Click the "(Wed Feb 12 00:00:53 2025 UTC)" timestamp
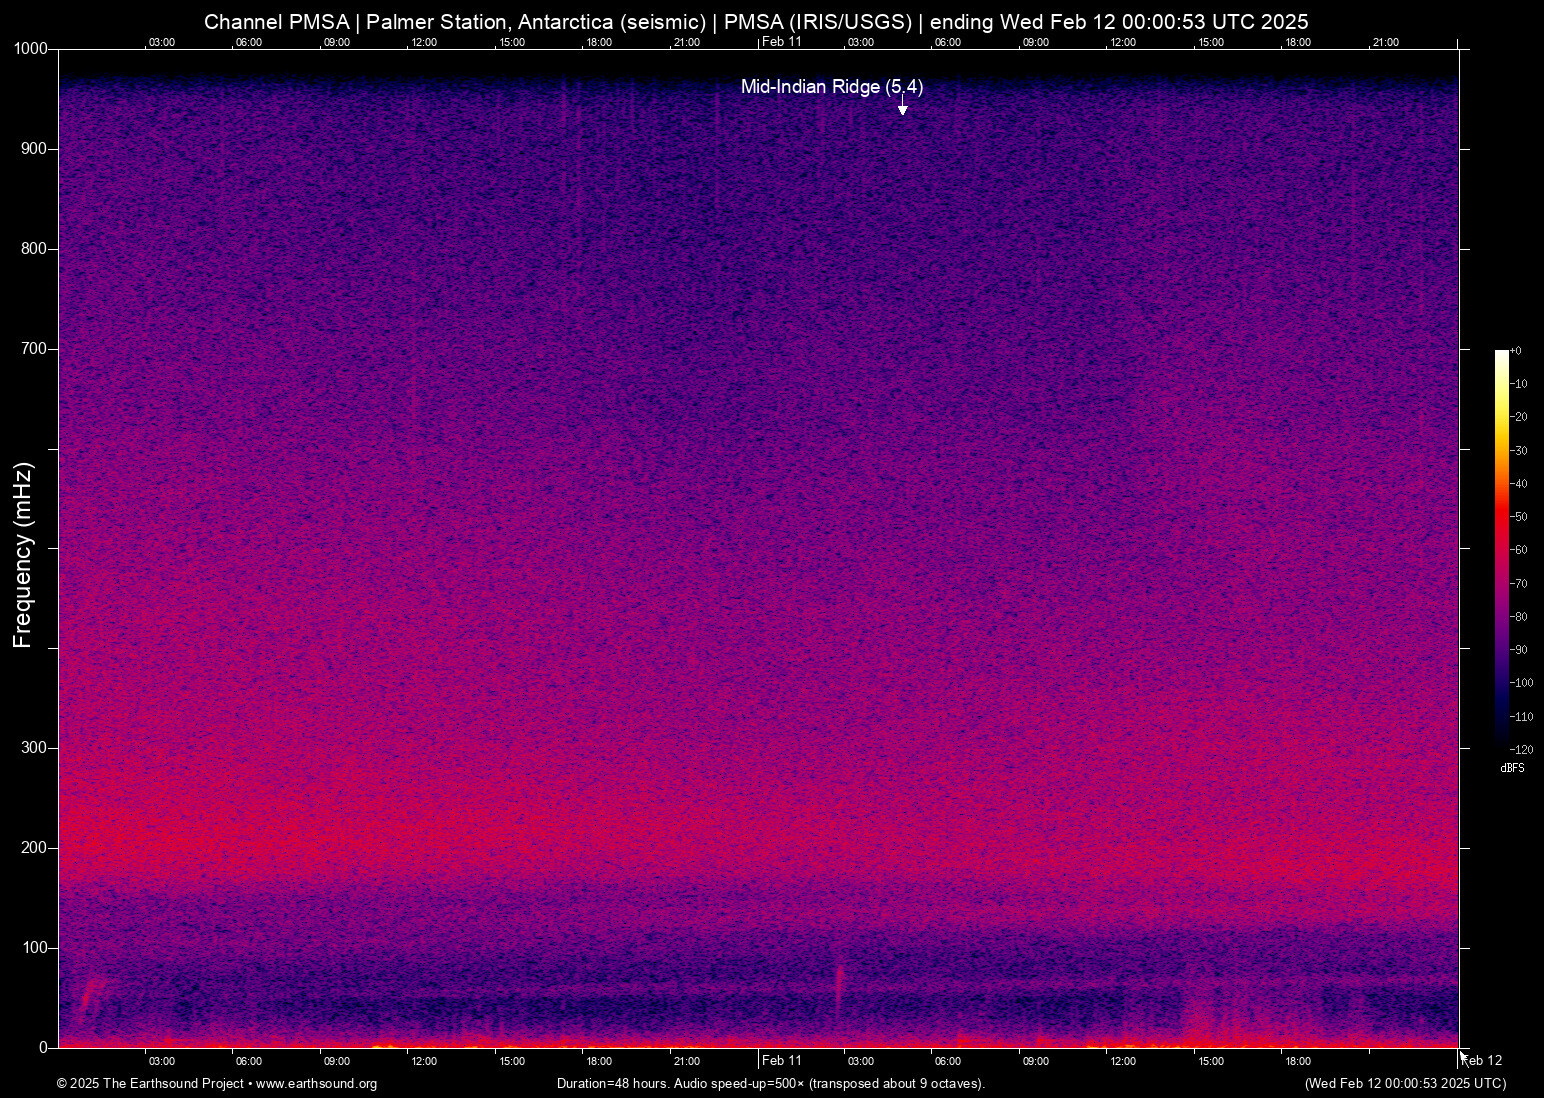Viewport: 1544px width, 1098px height. pyautogui.click(x=1405, y=1084)
